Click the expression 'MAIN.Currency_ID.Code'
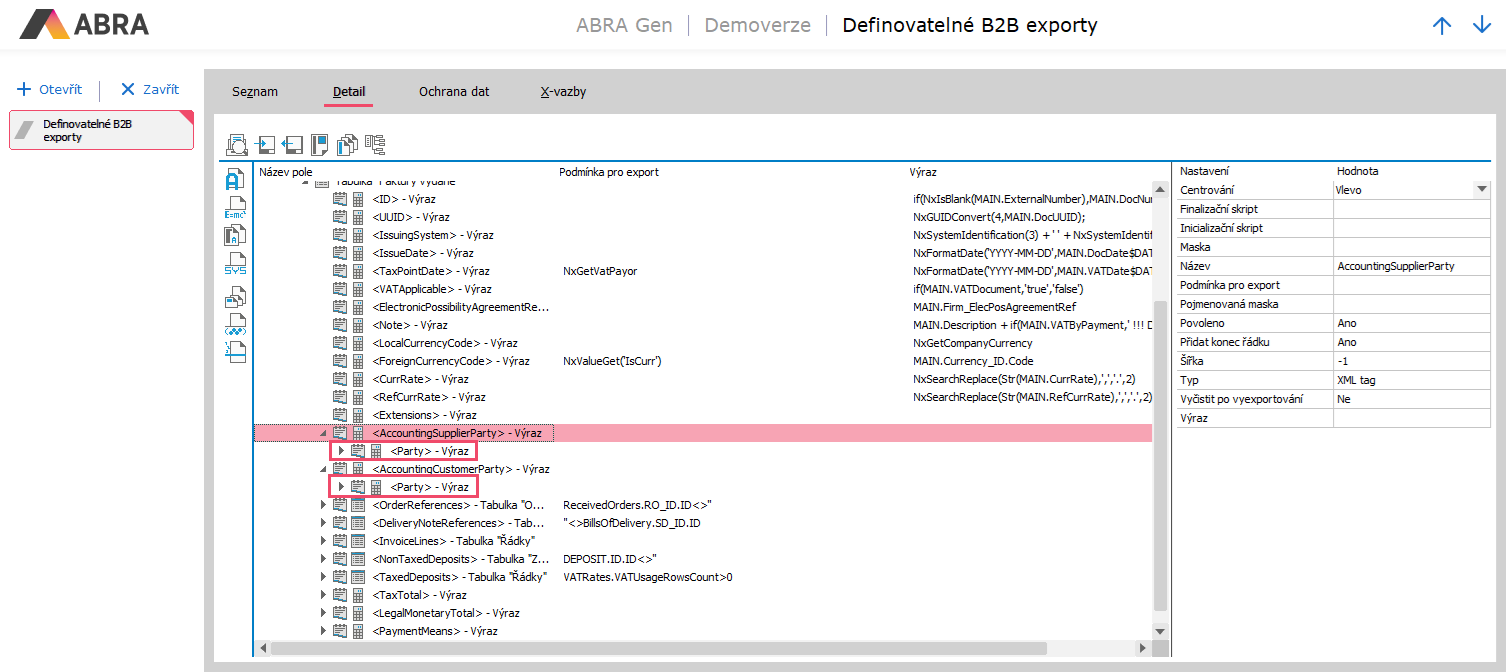Viewport: 1506px width, 672px height. click(x=973, y=361)
